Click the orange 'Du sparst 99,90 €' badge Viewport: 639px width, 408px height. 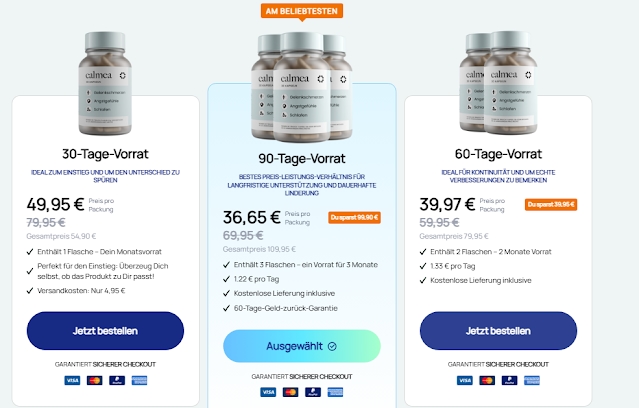(x=355, y=218)
